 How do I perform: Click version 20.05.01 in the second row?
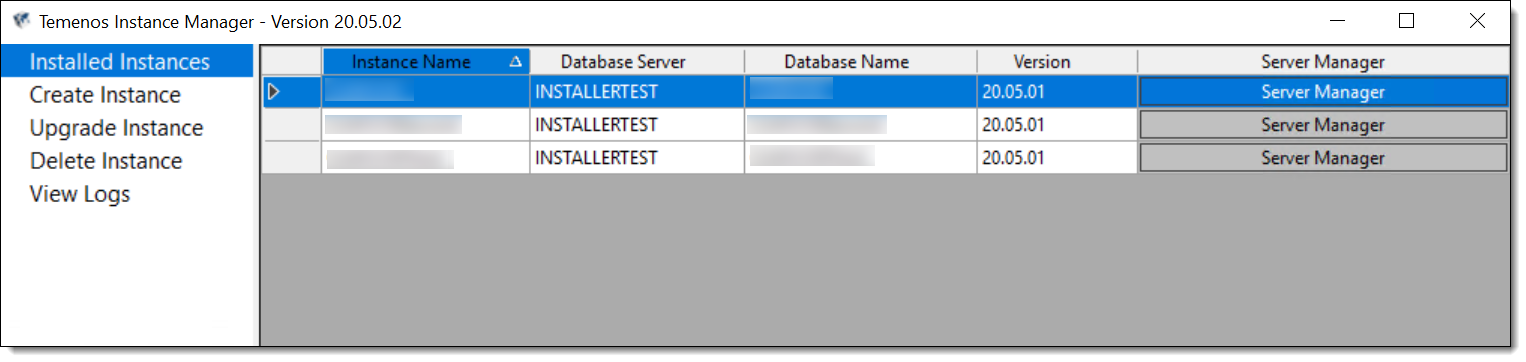pyautogui.click(x=1057, y=125)
